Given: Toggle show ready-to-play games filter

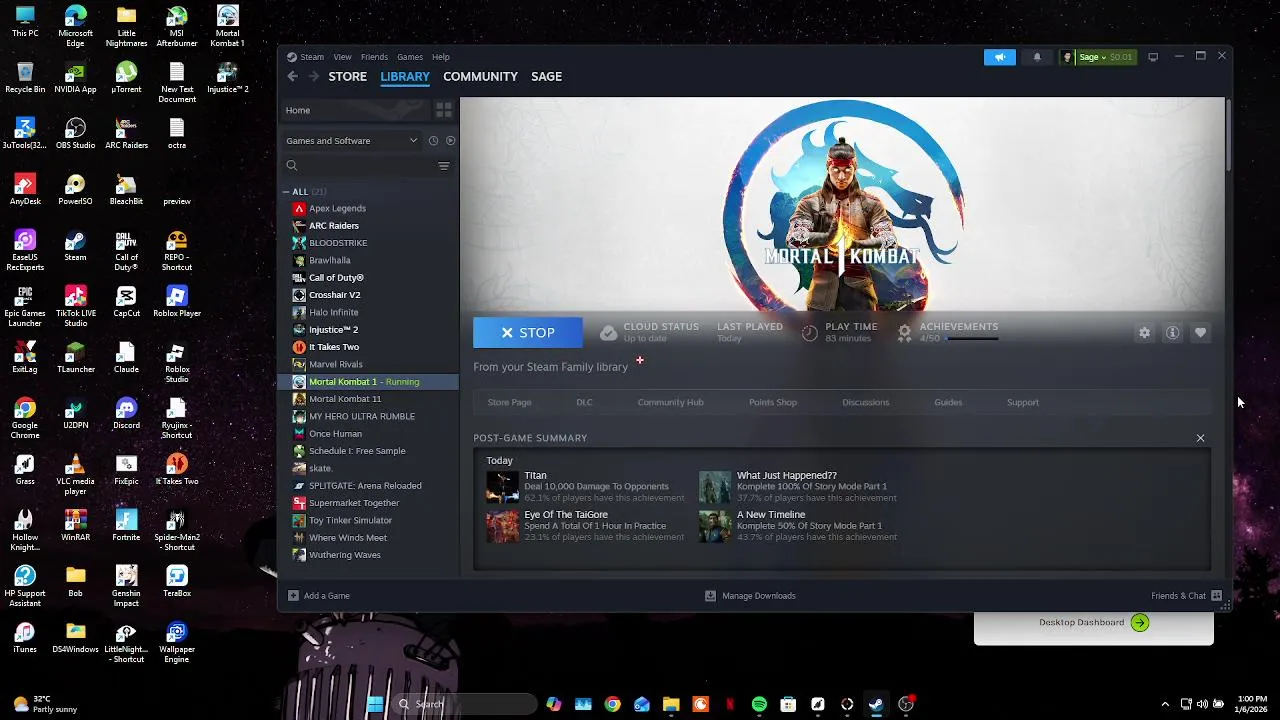Looking at the screenshot, I should click(x=450, y=141).
